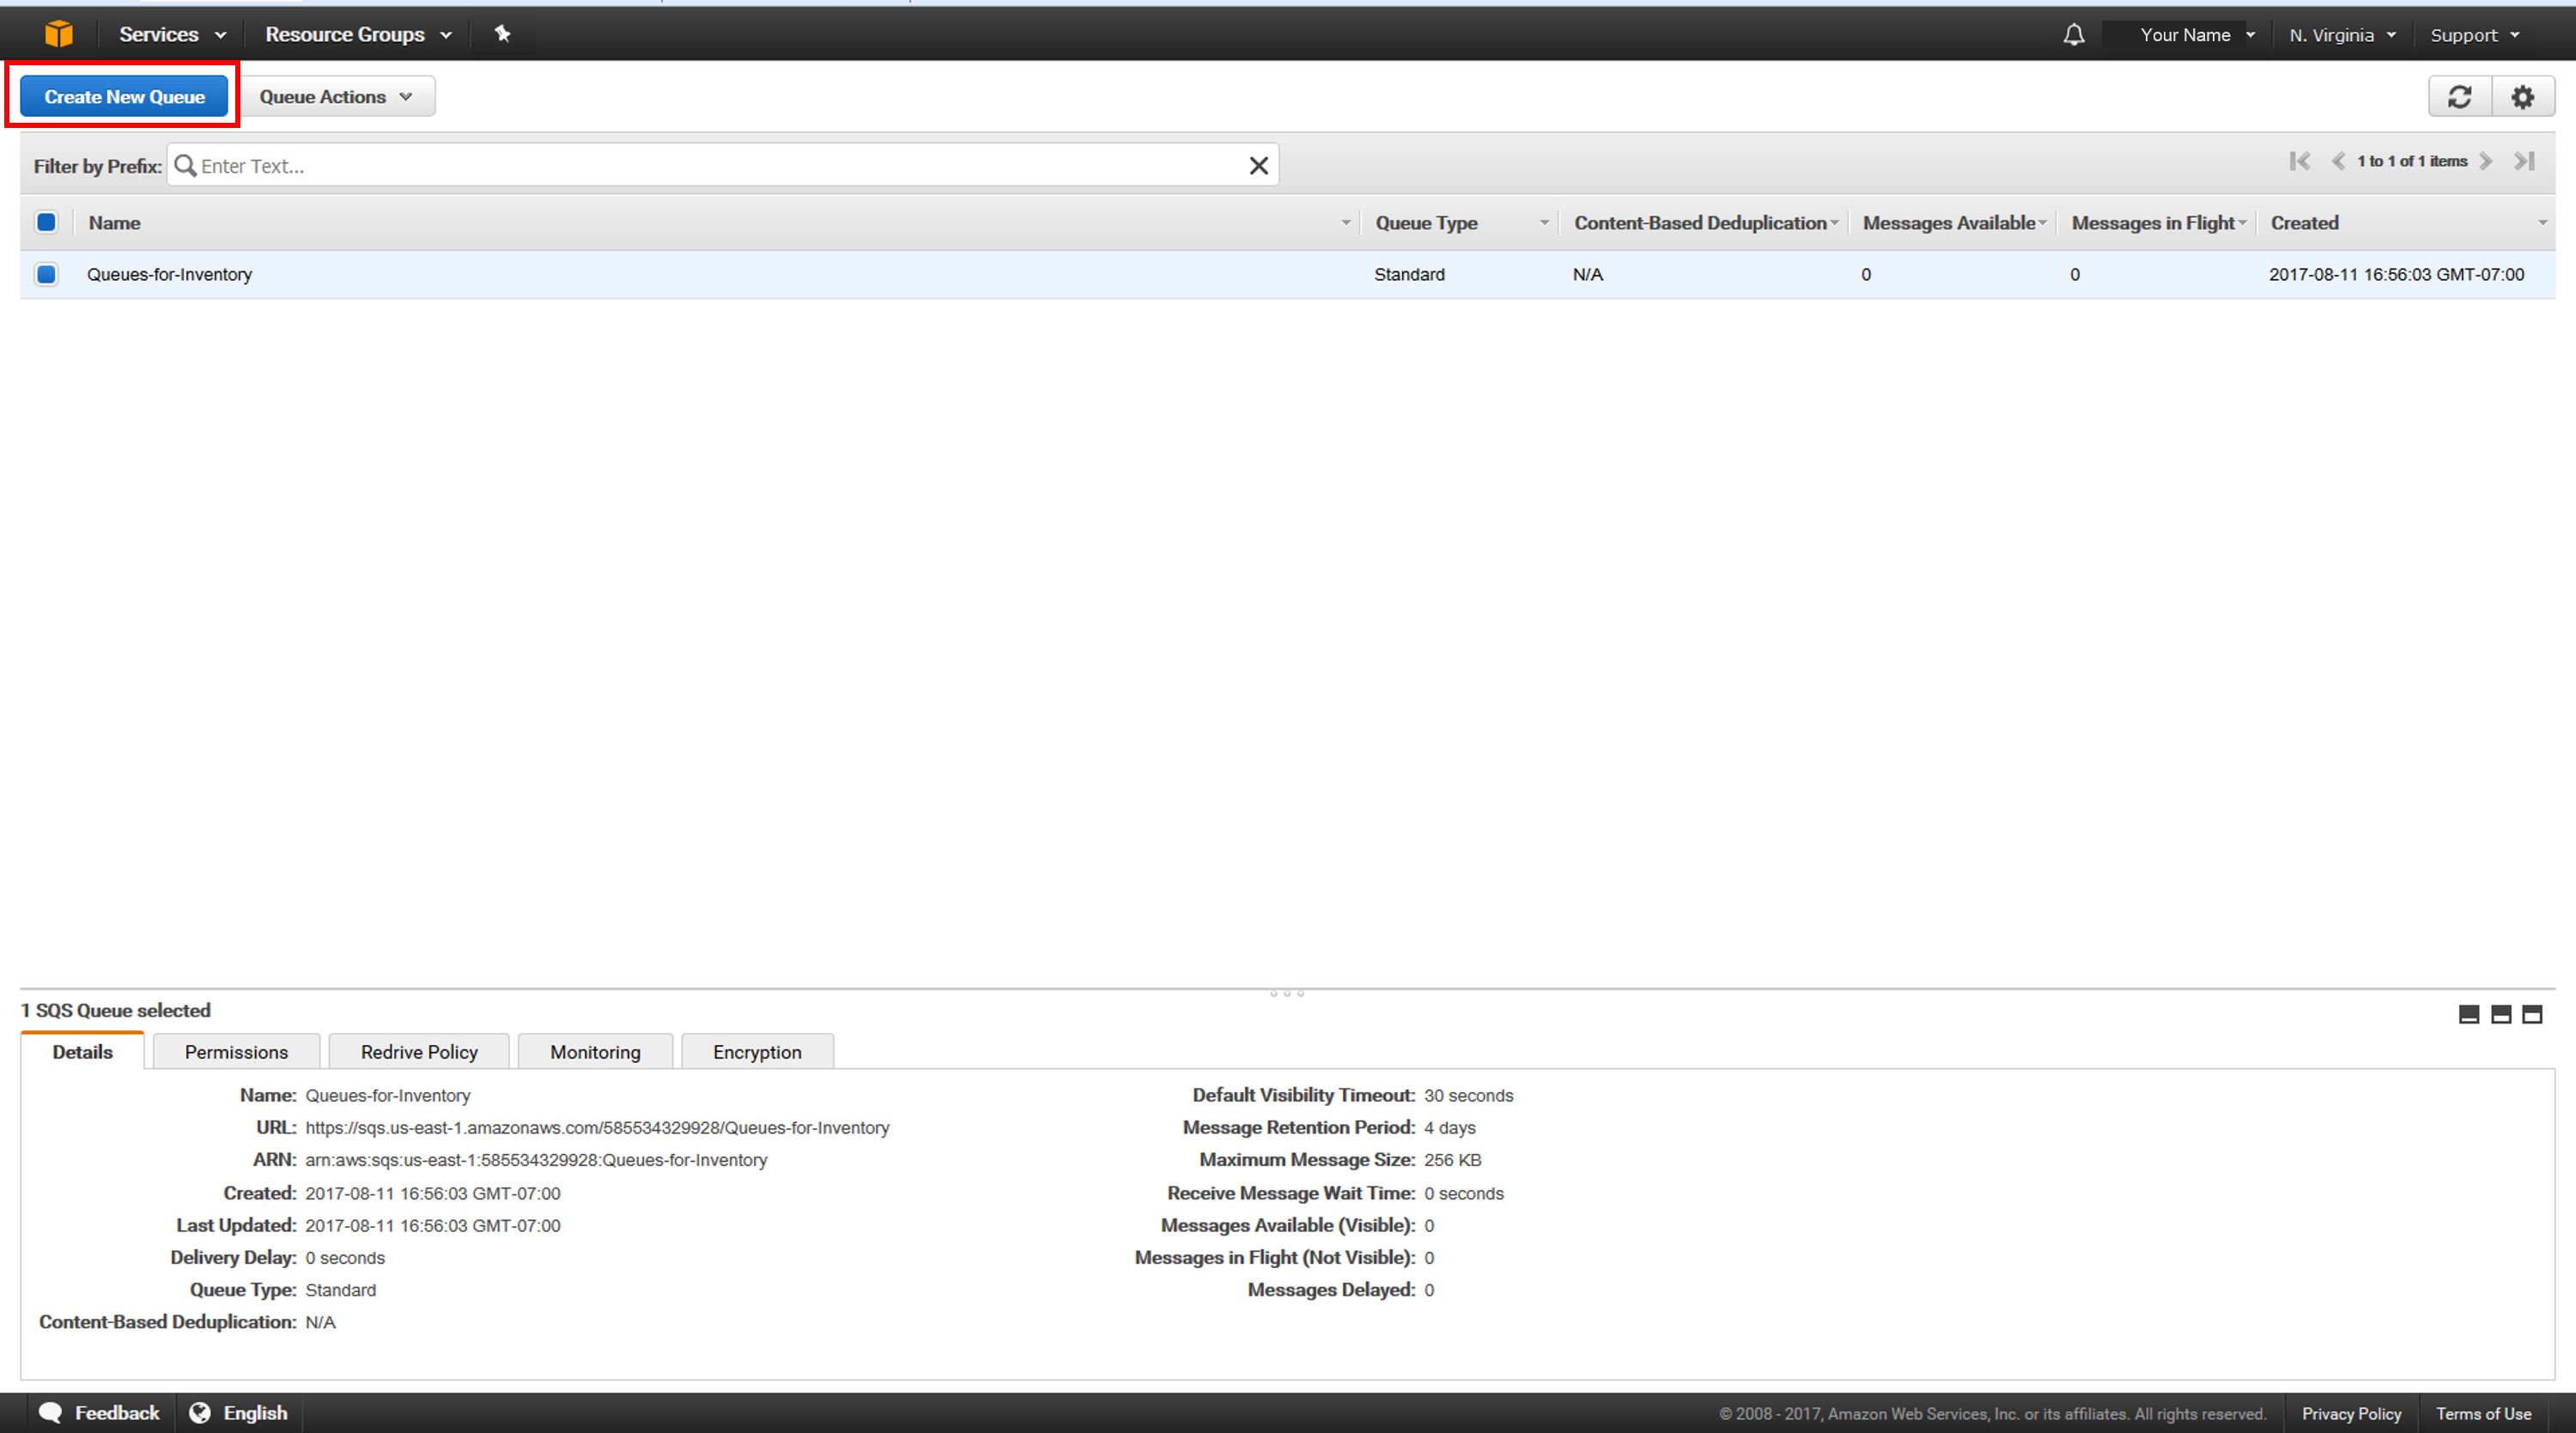This screenshot has width=2576, height=1433.
Task: Expand the Queue Actions dropdown
Action: pos(333,95)
